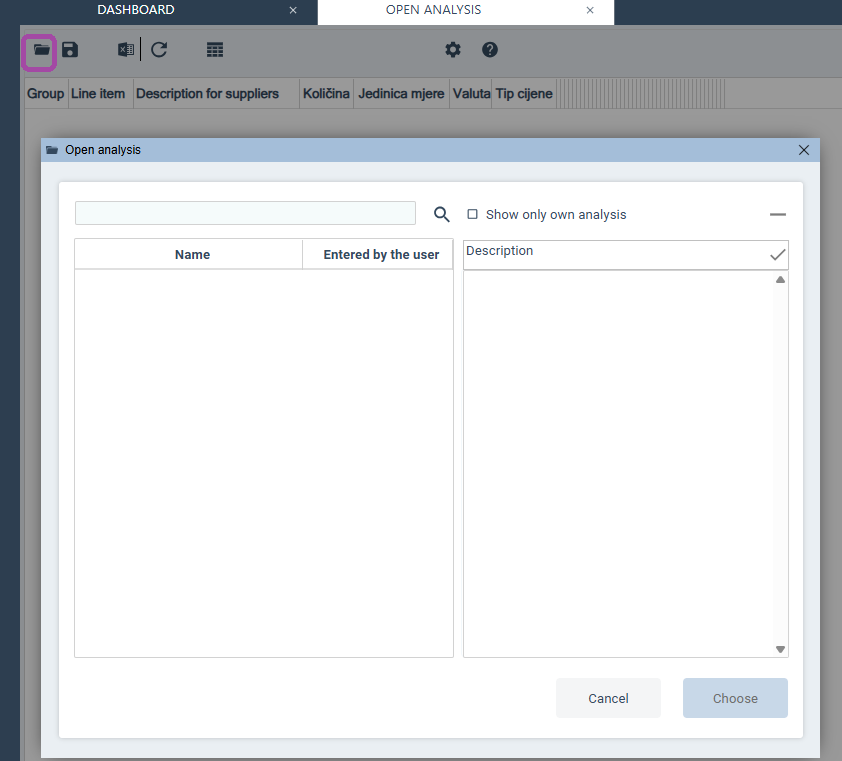Open help with the question mark icon
This screenshot has width=842, height=761.
point(490,50)
